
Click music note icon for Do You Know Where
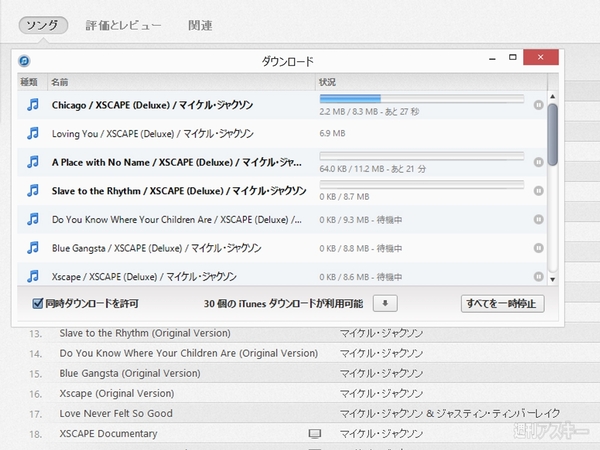(x=33, y=219)
